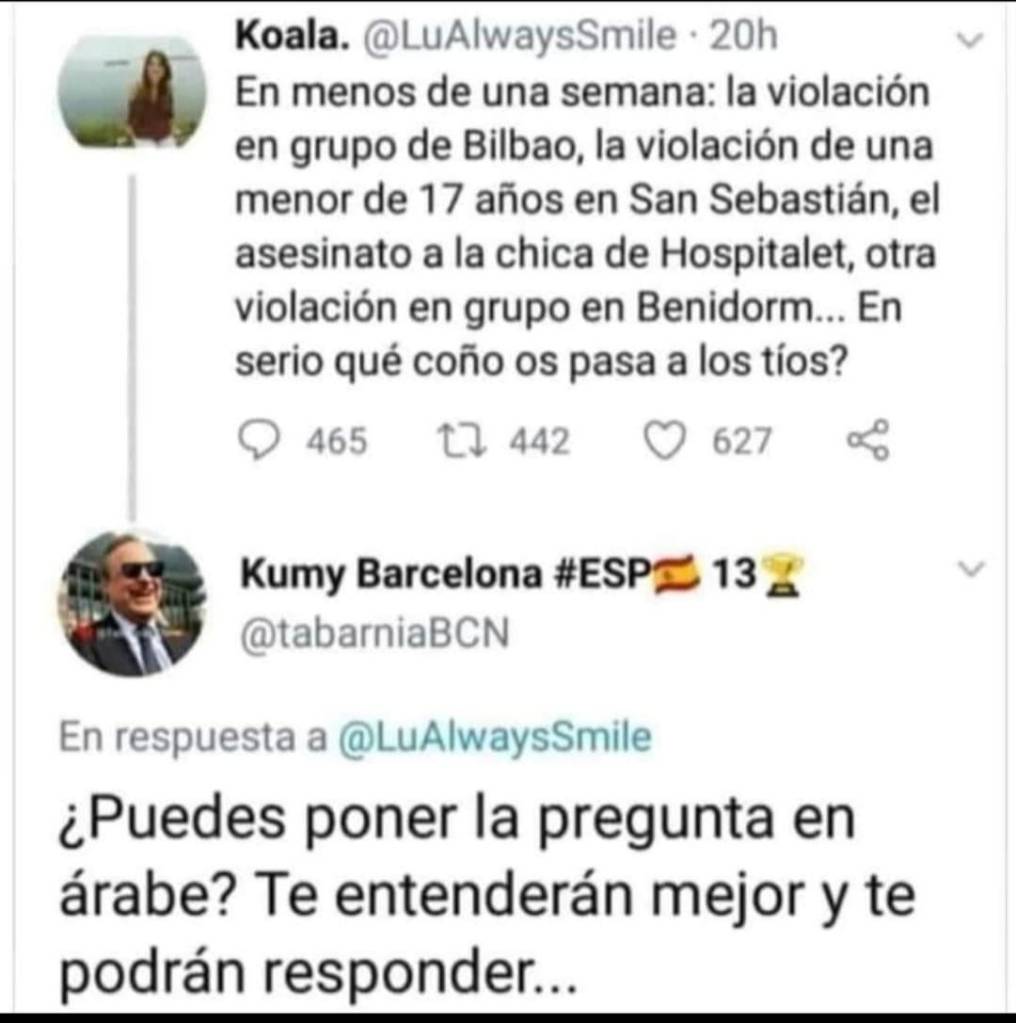Open Koala's tweet text about Bilbao
The image size is (1016, 1023).
pos(587,226)
